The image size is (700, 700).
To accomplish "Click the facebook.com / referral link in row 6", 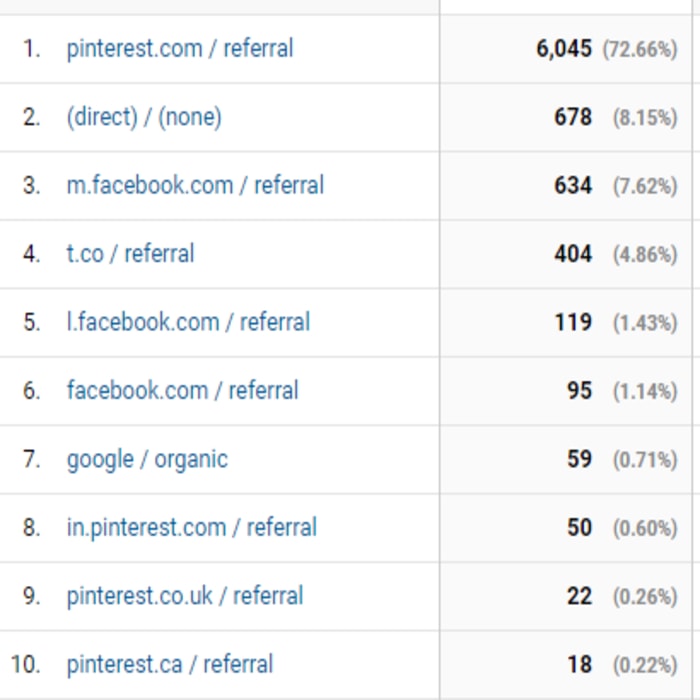I will [182, 391].
